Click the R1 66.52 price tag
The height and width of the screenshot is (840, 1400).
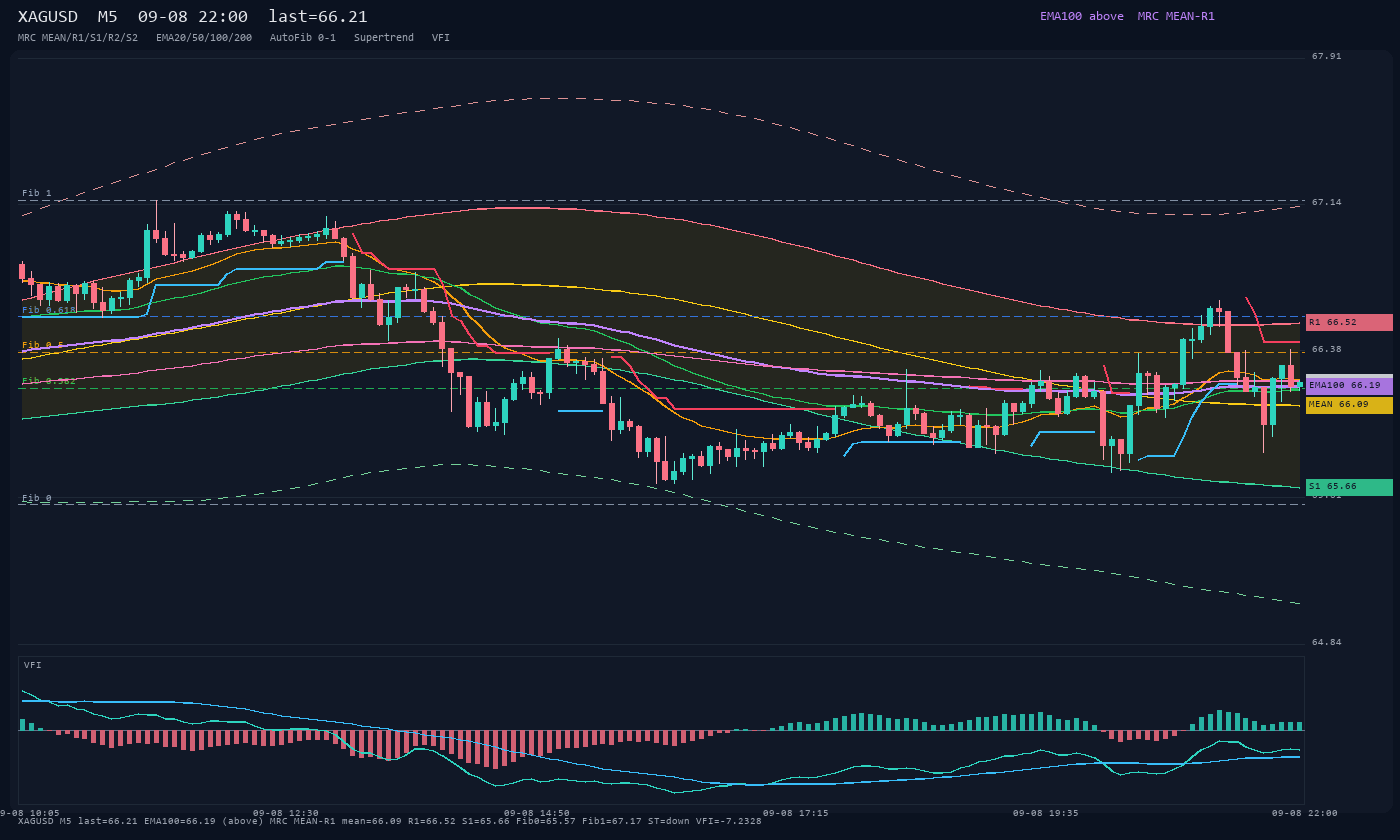1349,322
